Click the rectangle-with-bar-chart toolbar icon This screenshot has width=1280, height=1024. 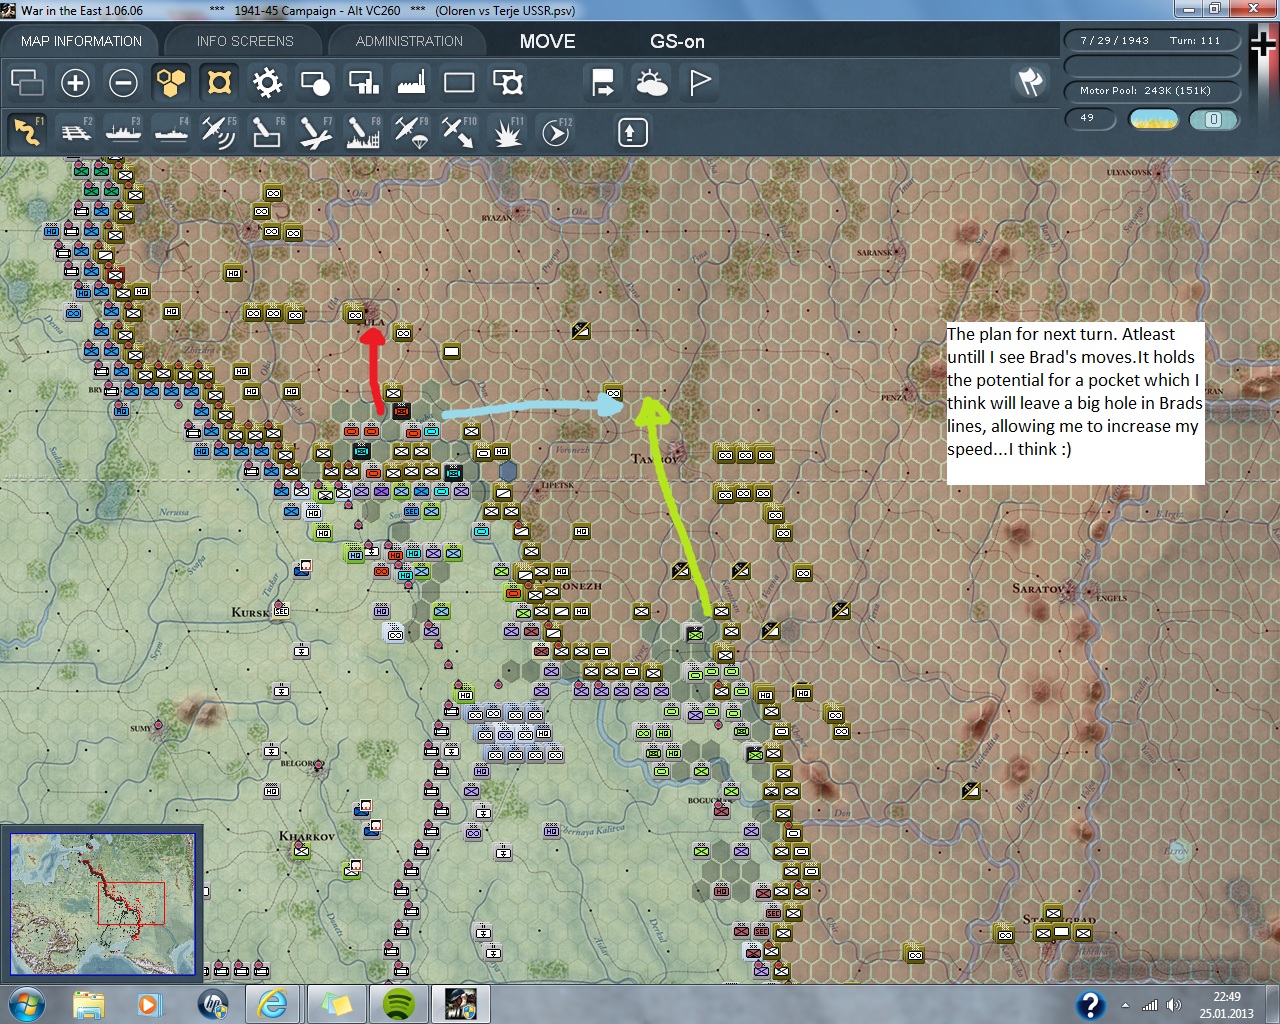point(363,83)
